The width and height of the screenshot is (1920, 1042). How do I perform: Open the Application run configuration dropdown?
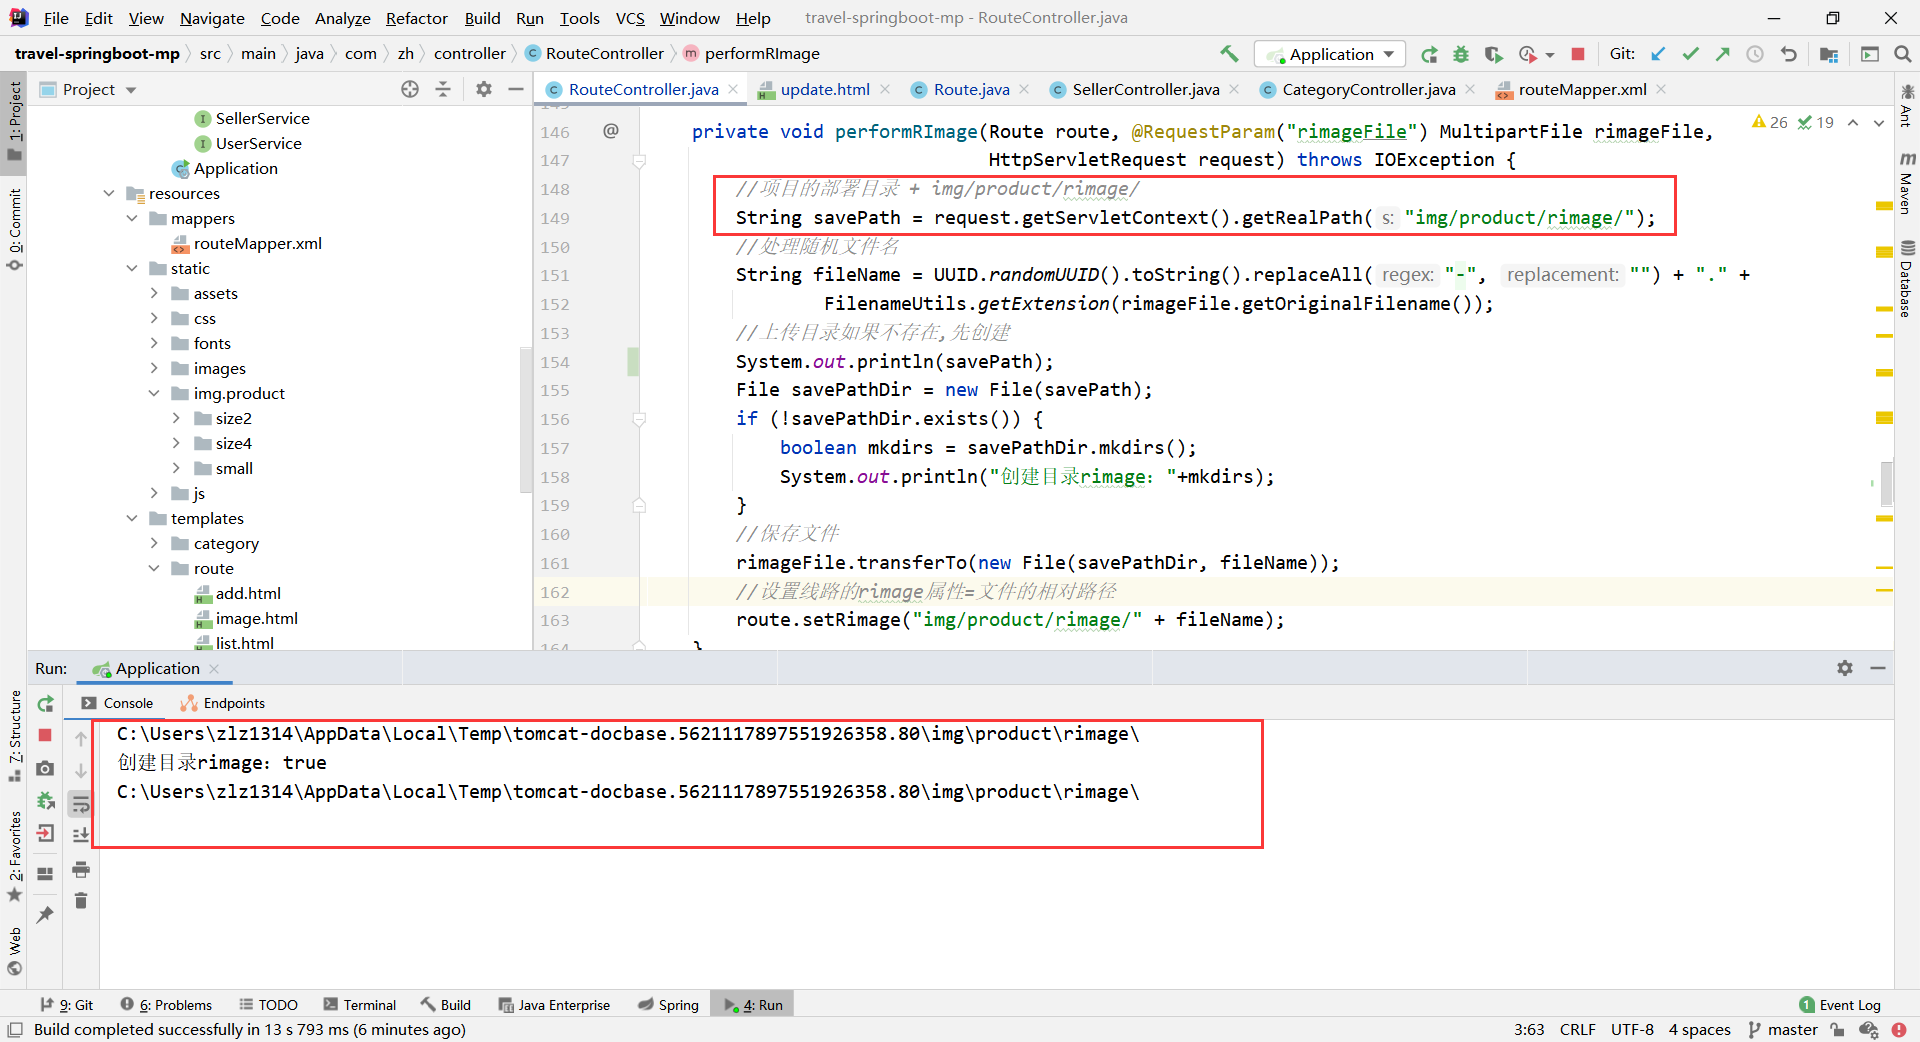[x=1330, y=54]
